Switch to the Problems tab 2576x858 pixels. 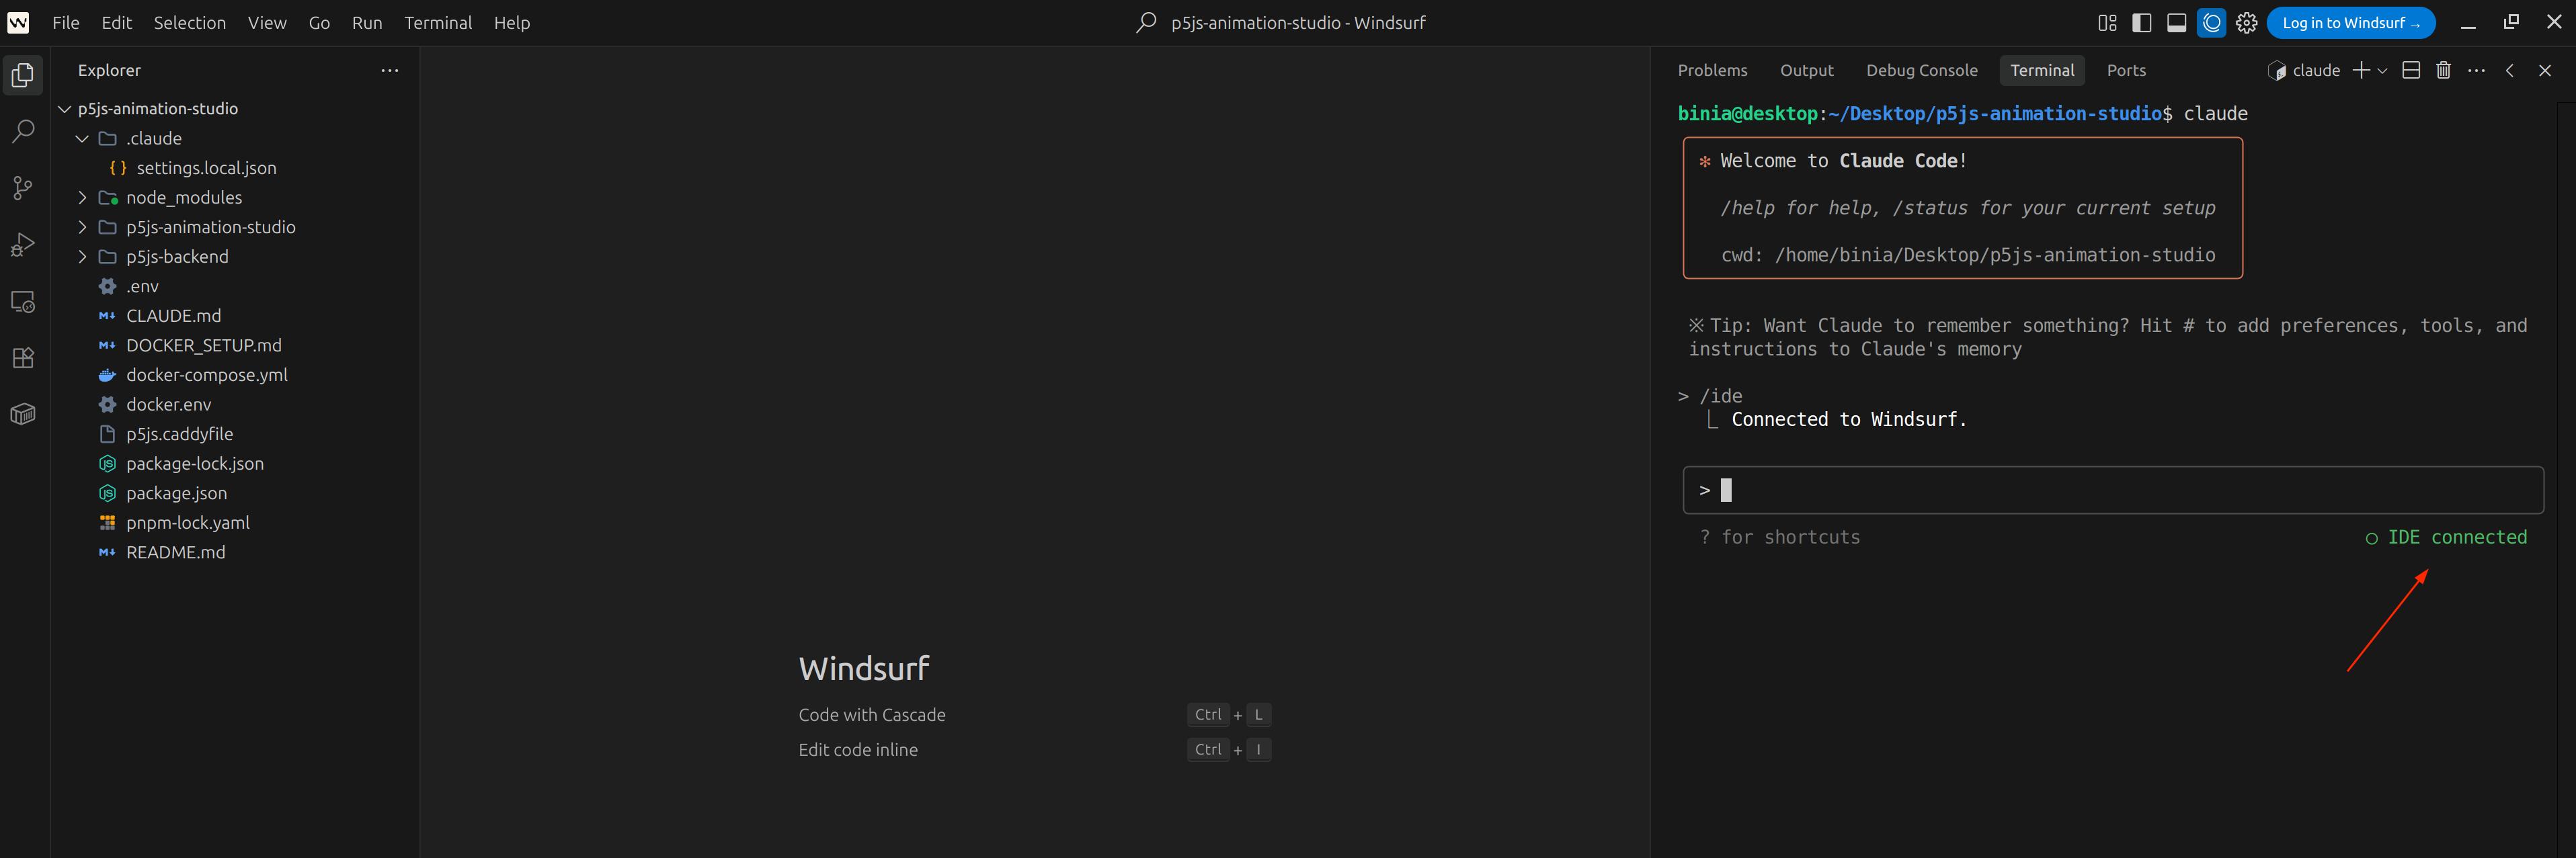pos(1712,70)
